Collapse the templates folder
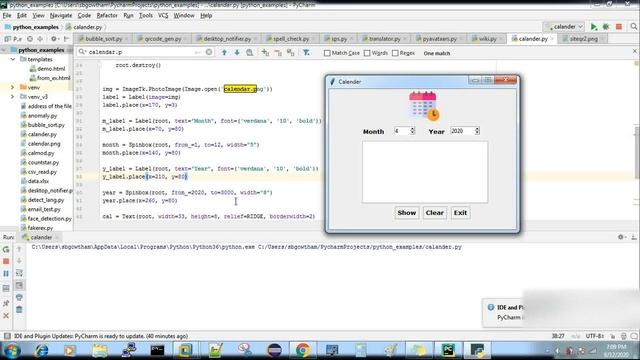 click(13, 59)
